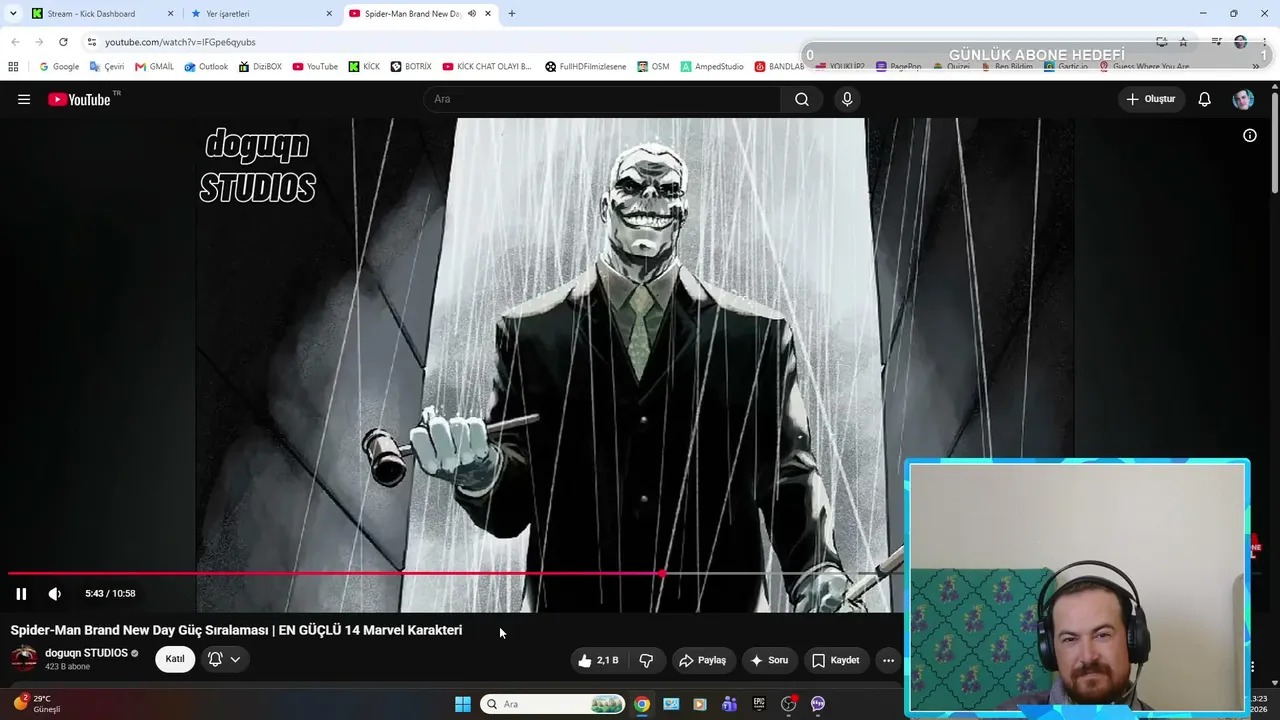Open the tab search dropdown arrow

coord(13,14)
